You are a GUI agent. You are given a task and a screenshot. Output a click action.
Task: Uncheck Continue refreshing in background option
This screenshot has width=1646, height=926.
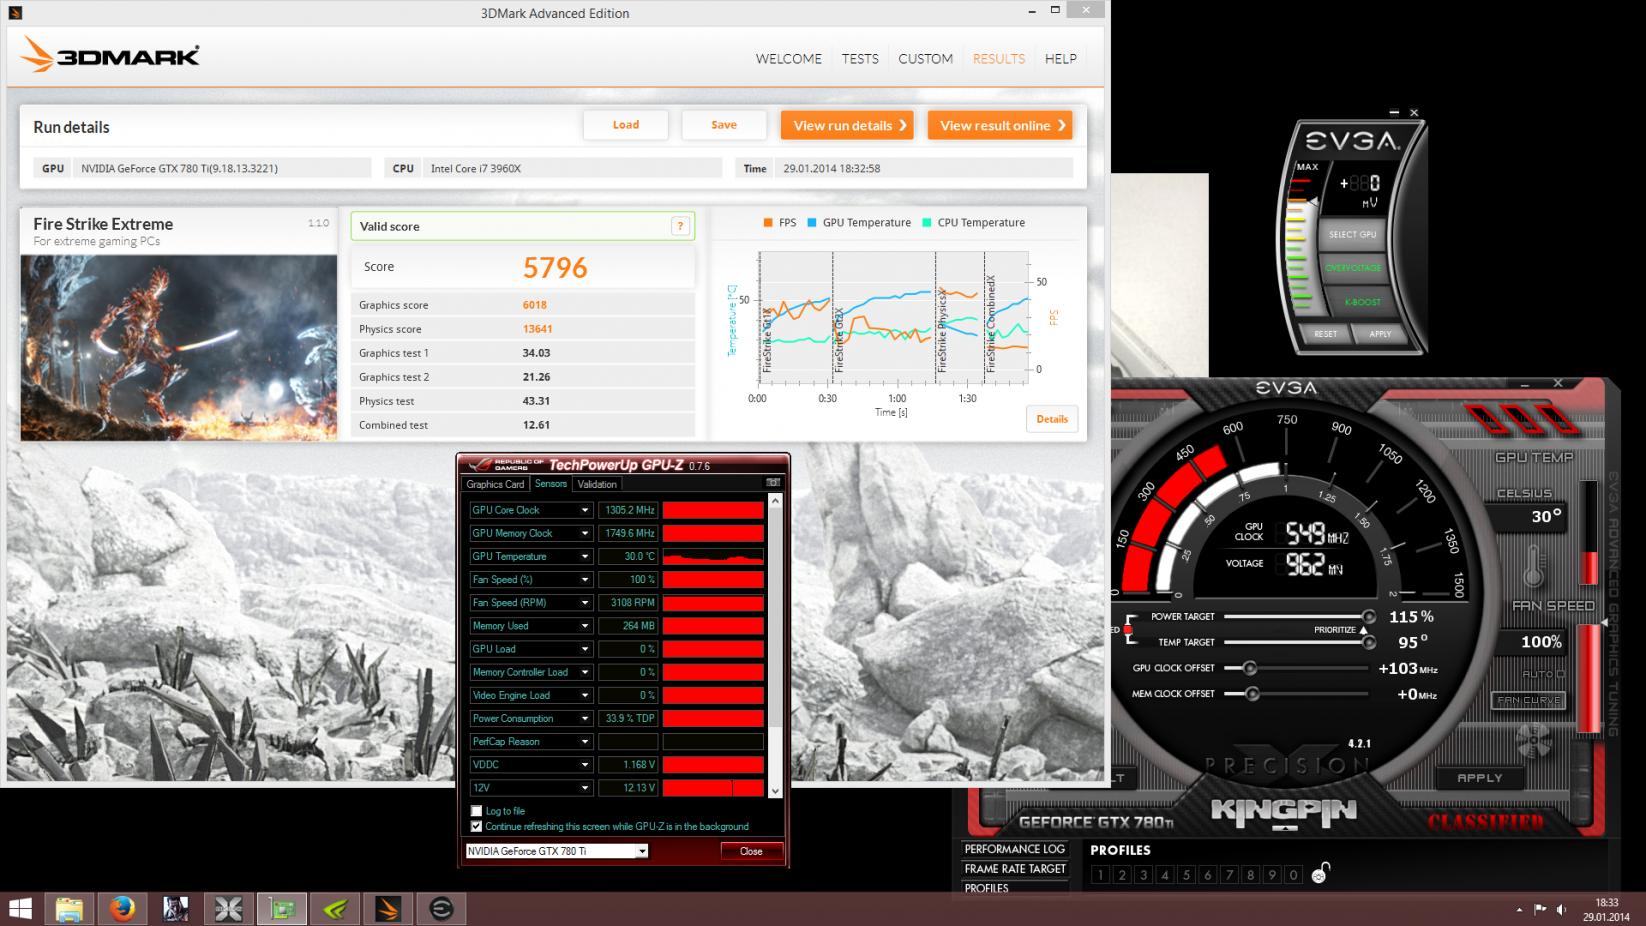click(476, 827)
